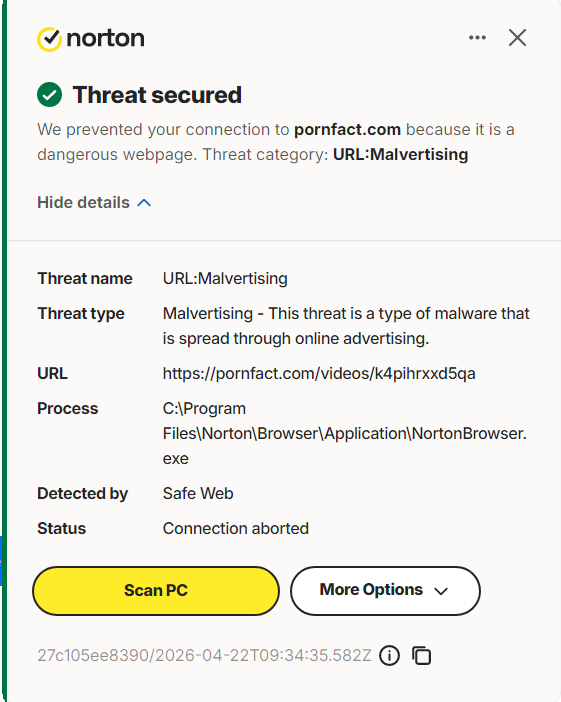Open the info icon beside the event ID
This screenshot has width=561, height=702.
pyautogui.click(x=389, y=656)
